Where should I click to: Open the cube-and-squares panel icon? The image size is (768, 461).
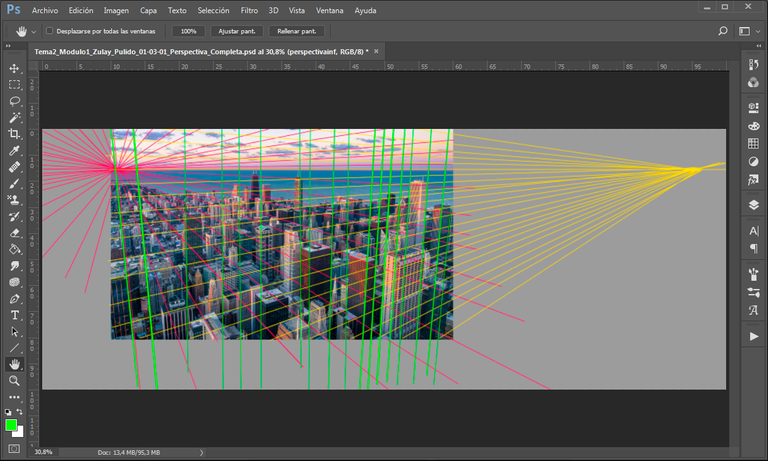point(753,108)
